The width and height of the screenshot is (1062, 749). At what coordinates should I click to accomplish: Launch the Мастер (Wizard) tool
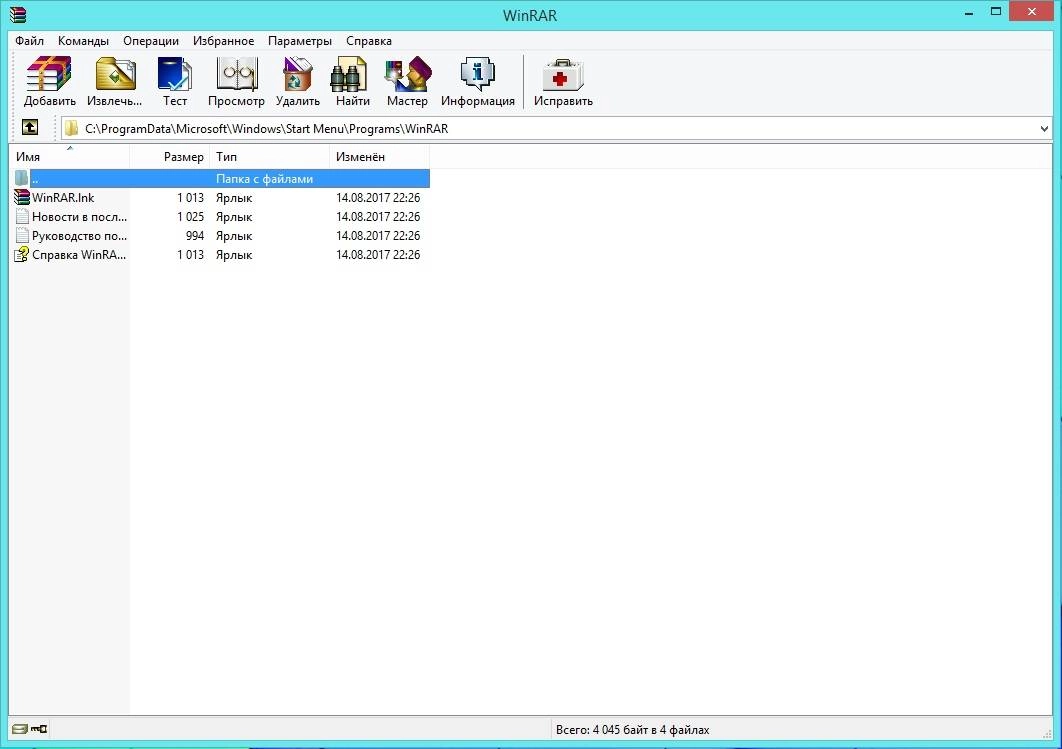pos(408,74)
